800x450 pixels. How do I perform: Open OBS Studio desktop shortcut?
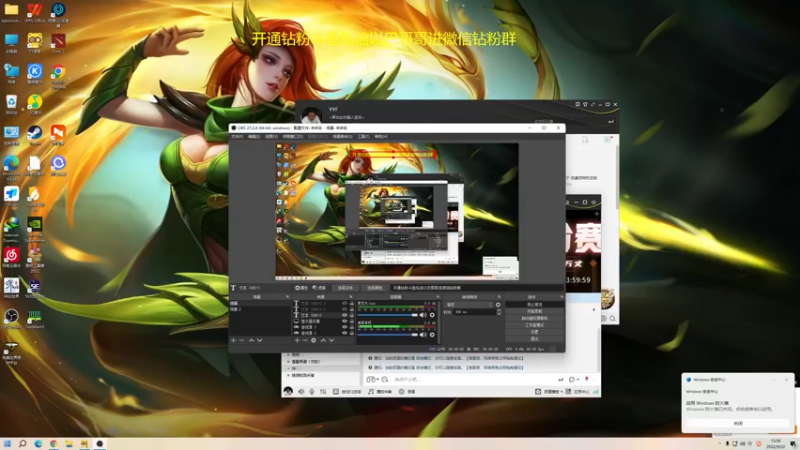[11, 319]
